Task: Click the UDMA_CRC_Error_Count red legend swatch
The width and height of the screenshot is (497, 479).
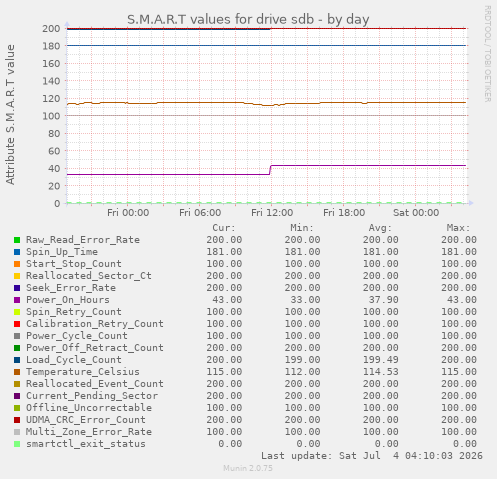Action: click(x=17, y=420)
